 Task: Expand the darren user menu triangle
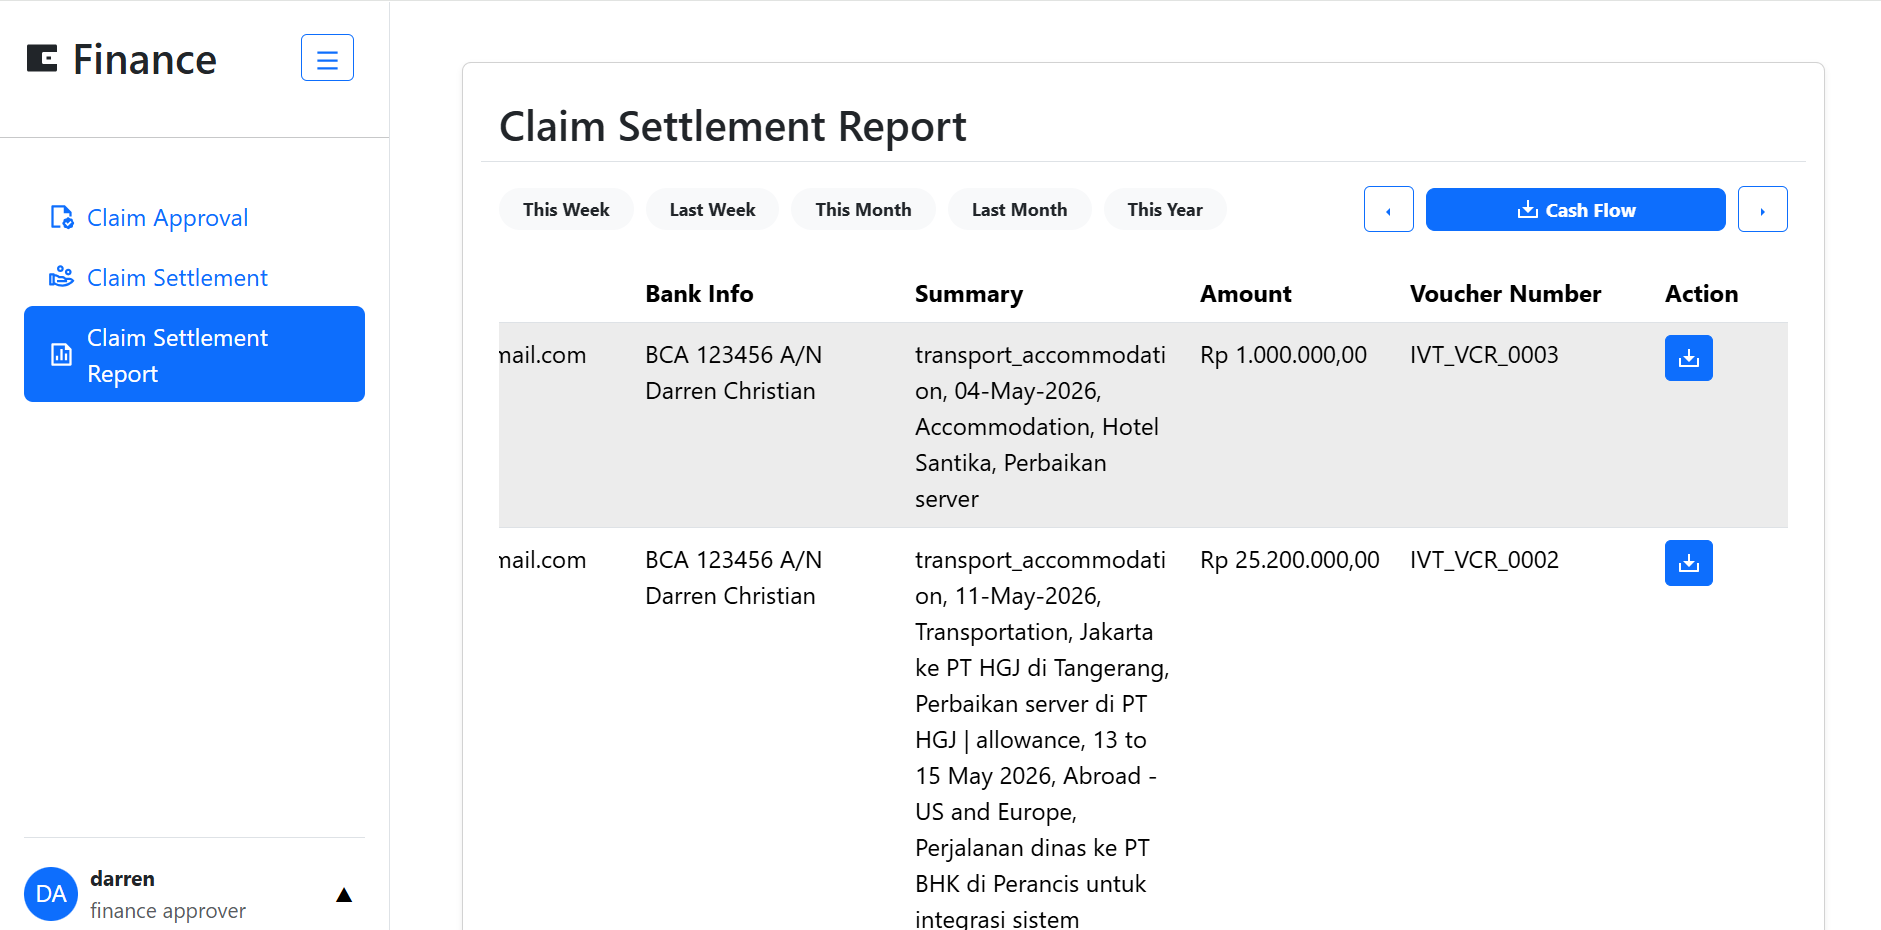pos(344,895)
